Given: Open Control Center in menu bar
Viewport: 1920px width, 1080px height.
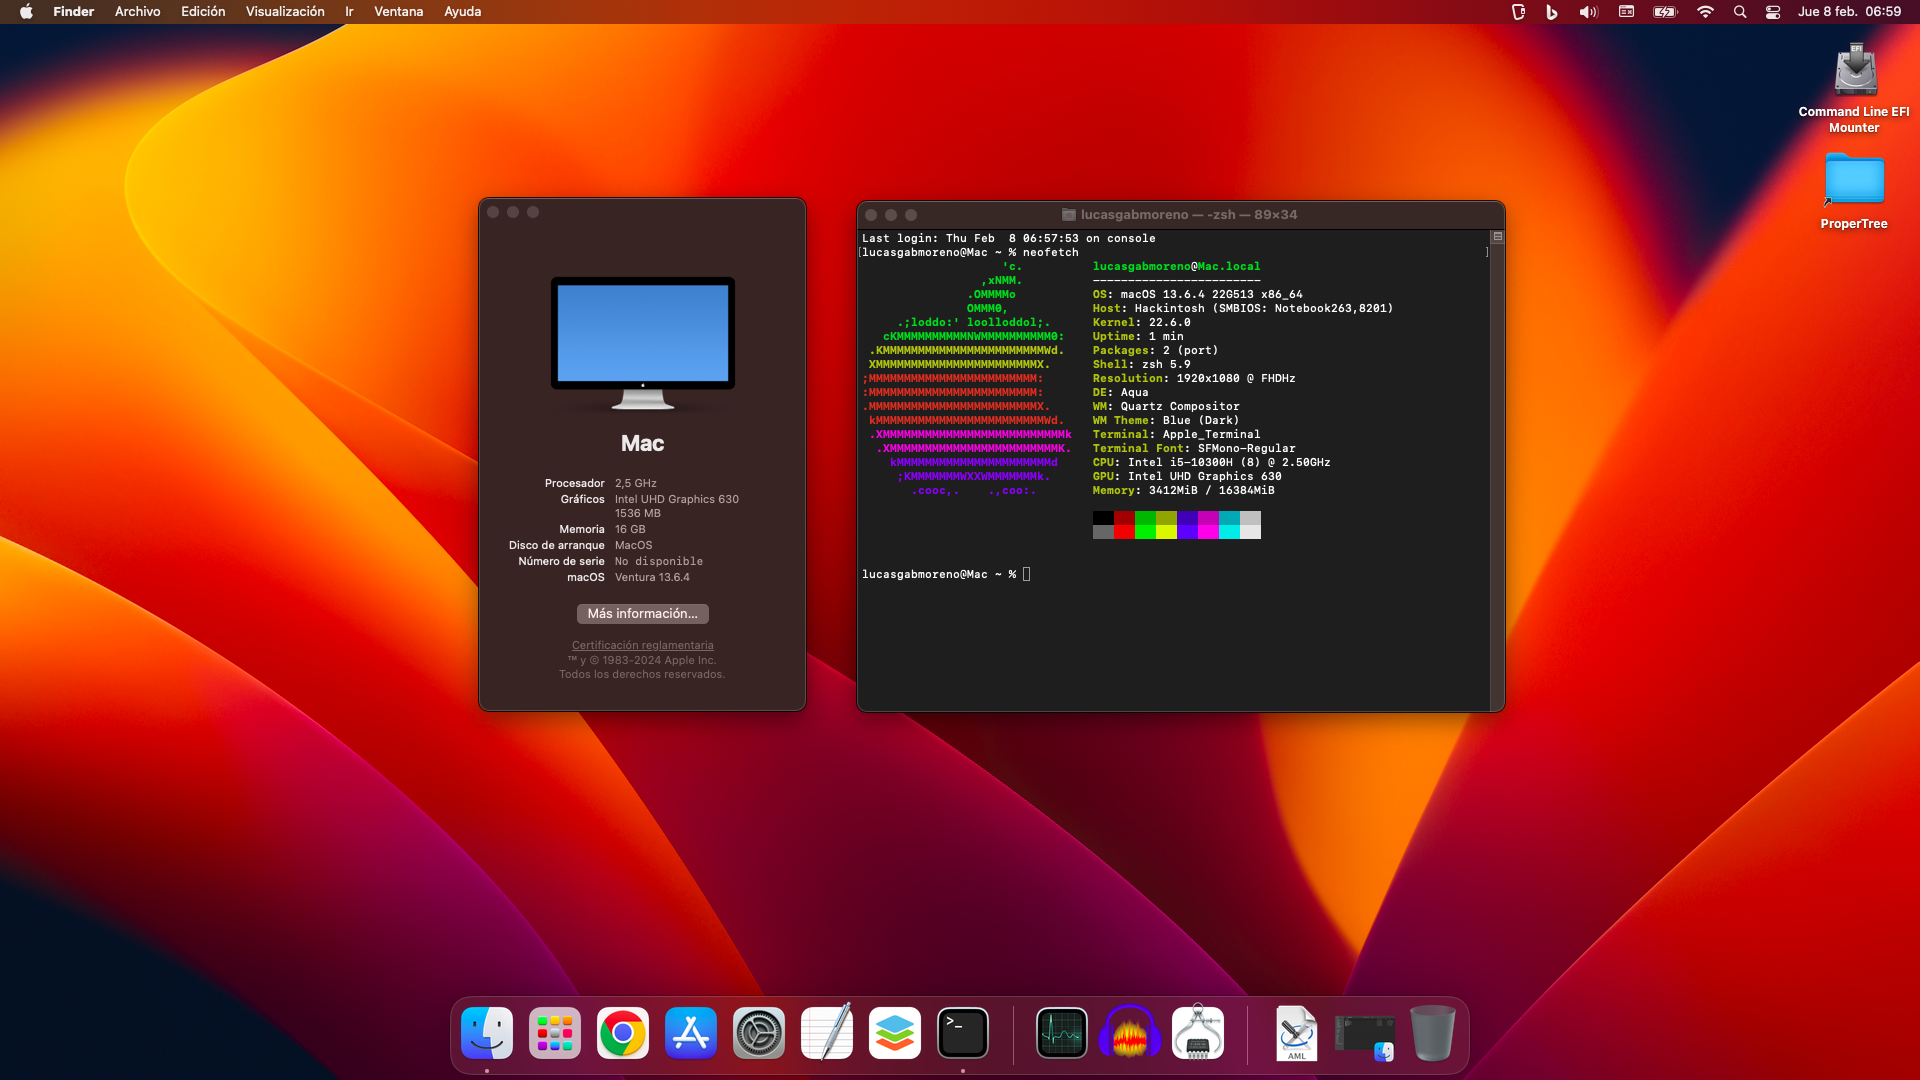Looking at the screenshot, I should (x=1773, y=12).
